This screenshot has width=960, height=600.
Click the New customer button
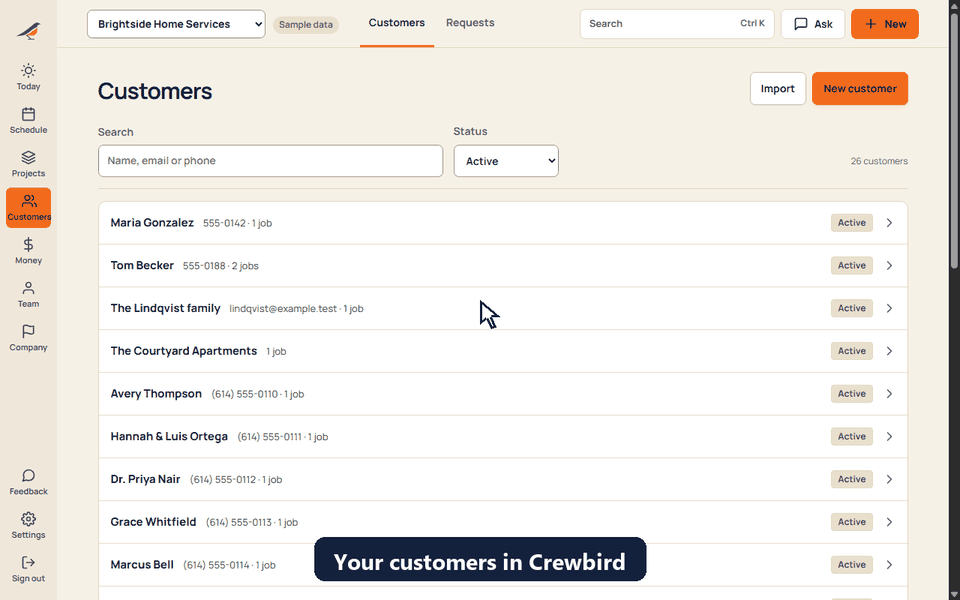860,88
